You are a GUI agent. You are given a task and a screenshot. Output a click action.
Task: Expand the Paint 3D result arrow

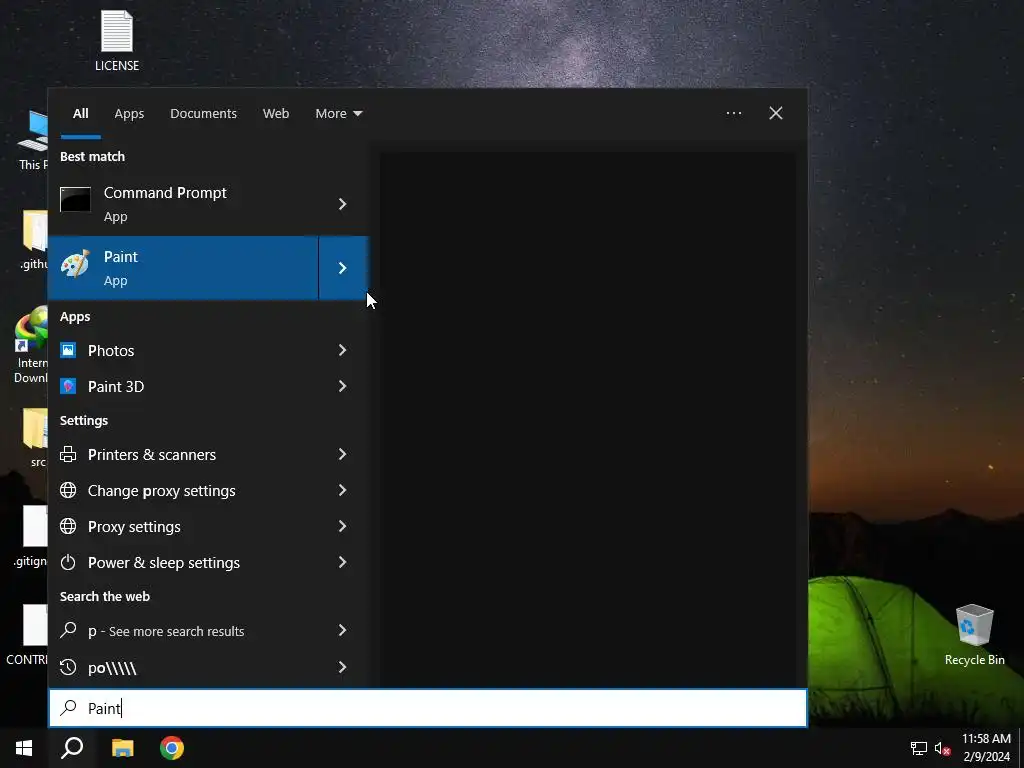(342, 386)
